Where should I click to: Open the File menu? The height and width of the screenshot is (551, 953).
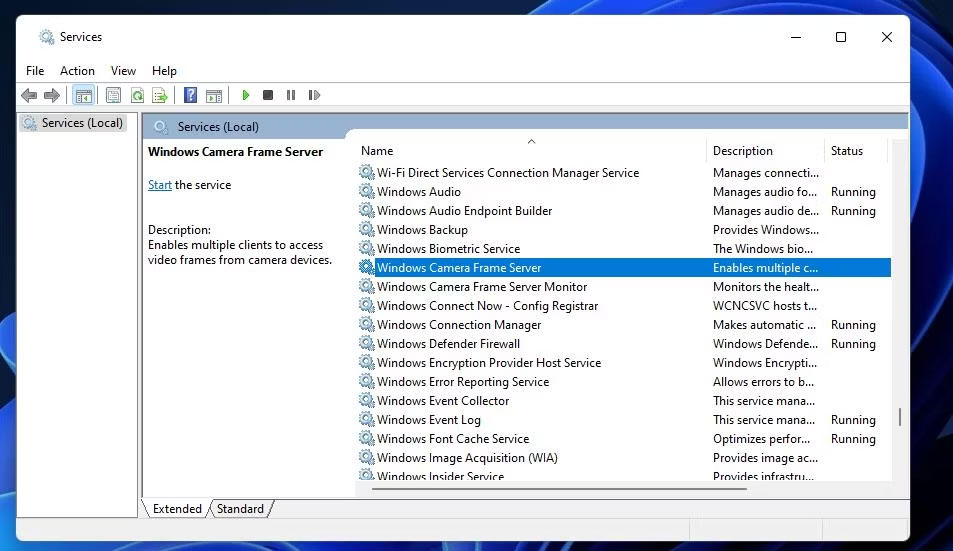pyautogui.click(x=35, y=71)
